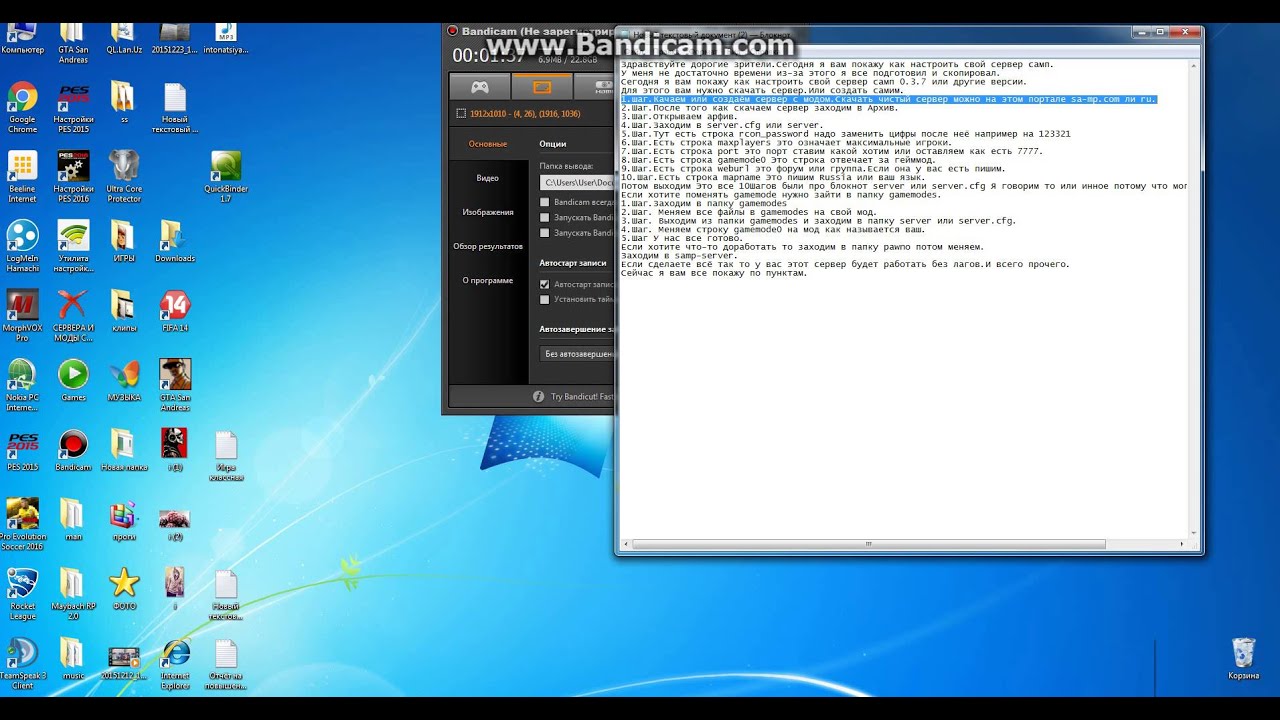1280x720 pixels.
Task: Switch to Основные tab in Bandicam
Action: click(488, 144)
